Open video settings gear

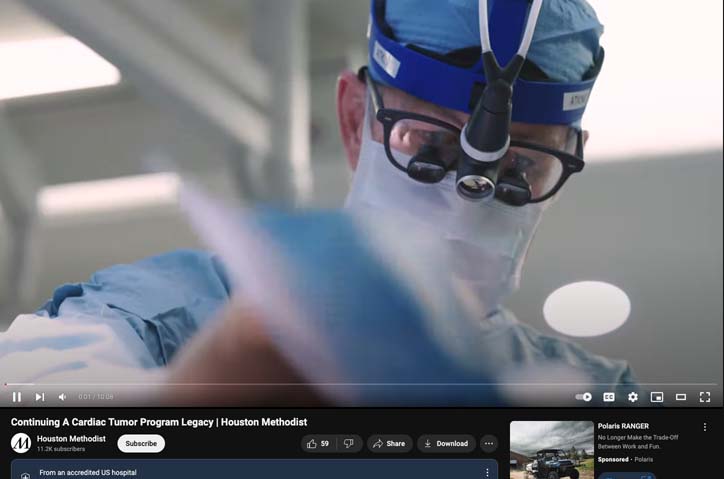(x=633, y=397)
